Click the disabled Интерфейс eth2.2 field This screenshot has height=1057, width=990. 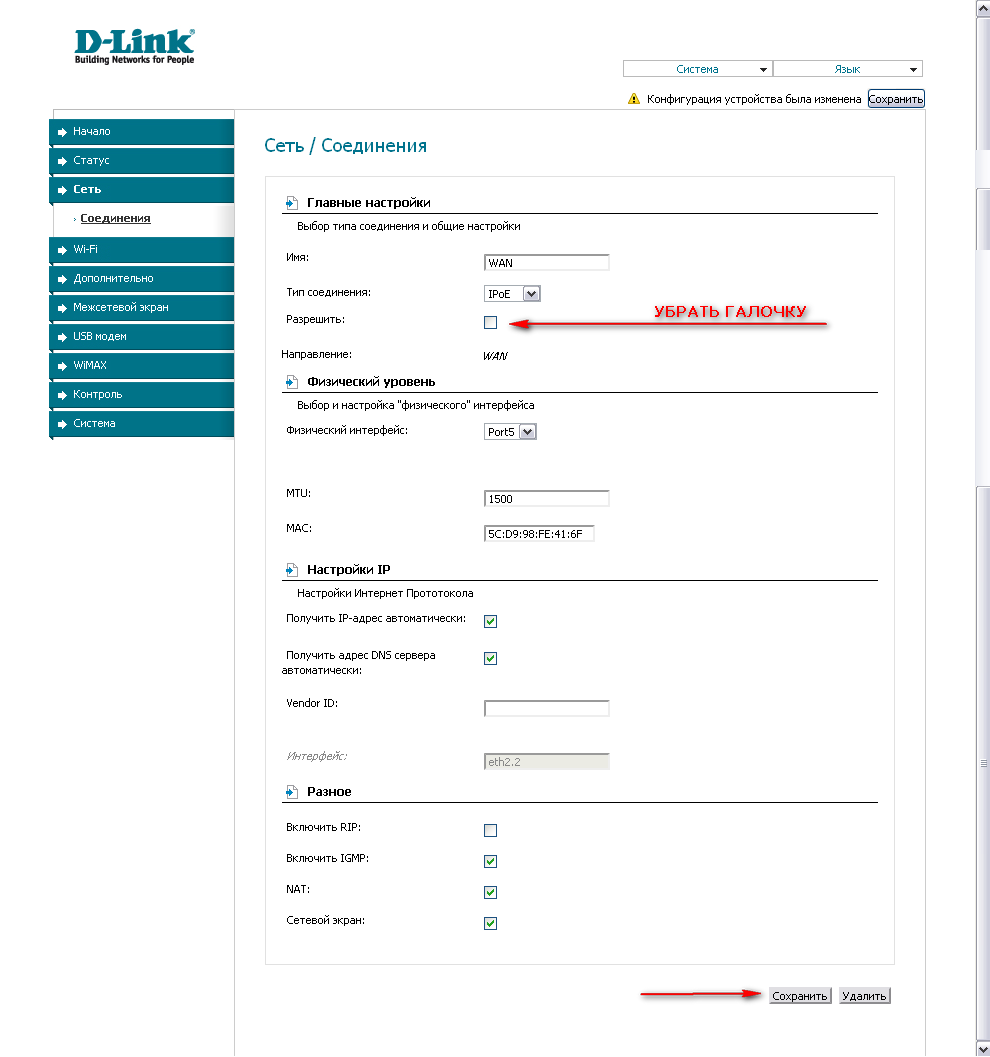pyautogui.click(x=547, y=762)
